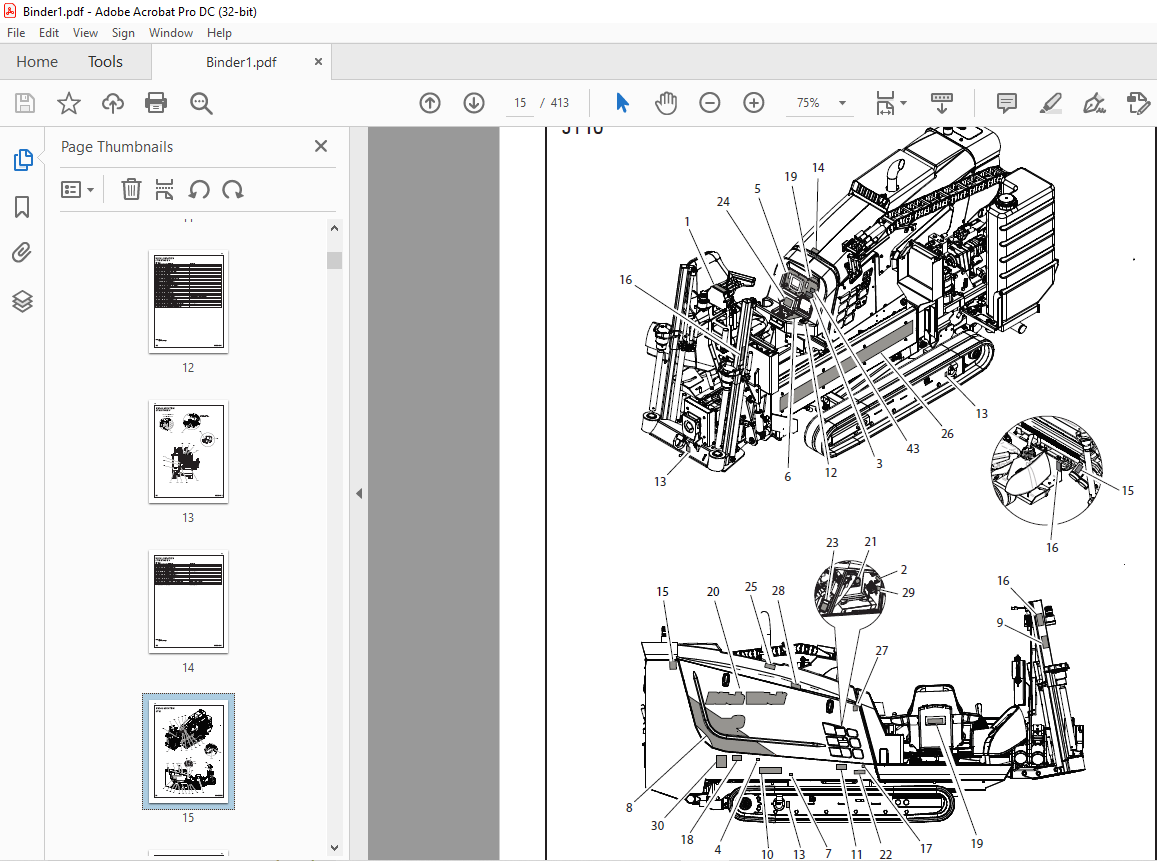Click the thumbnails scrollbar up arrow
Image resolution: width=1157 pixels, height=861 pixels.
click(x=334, y=228)
